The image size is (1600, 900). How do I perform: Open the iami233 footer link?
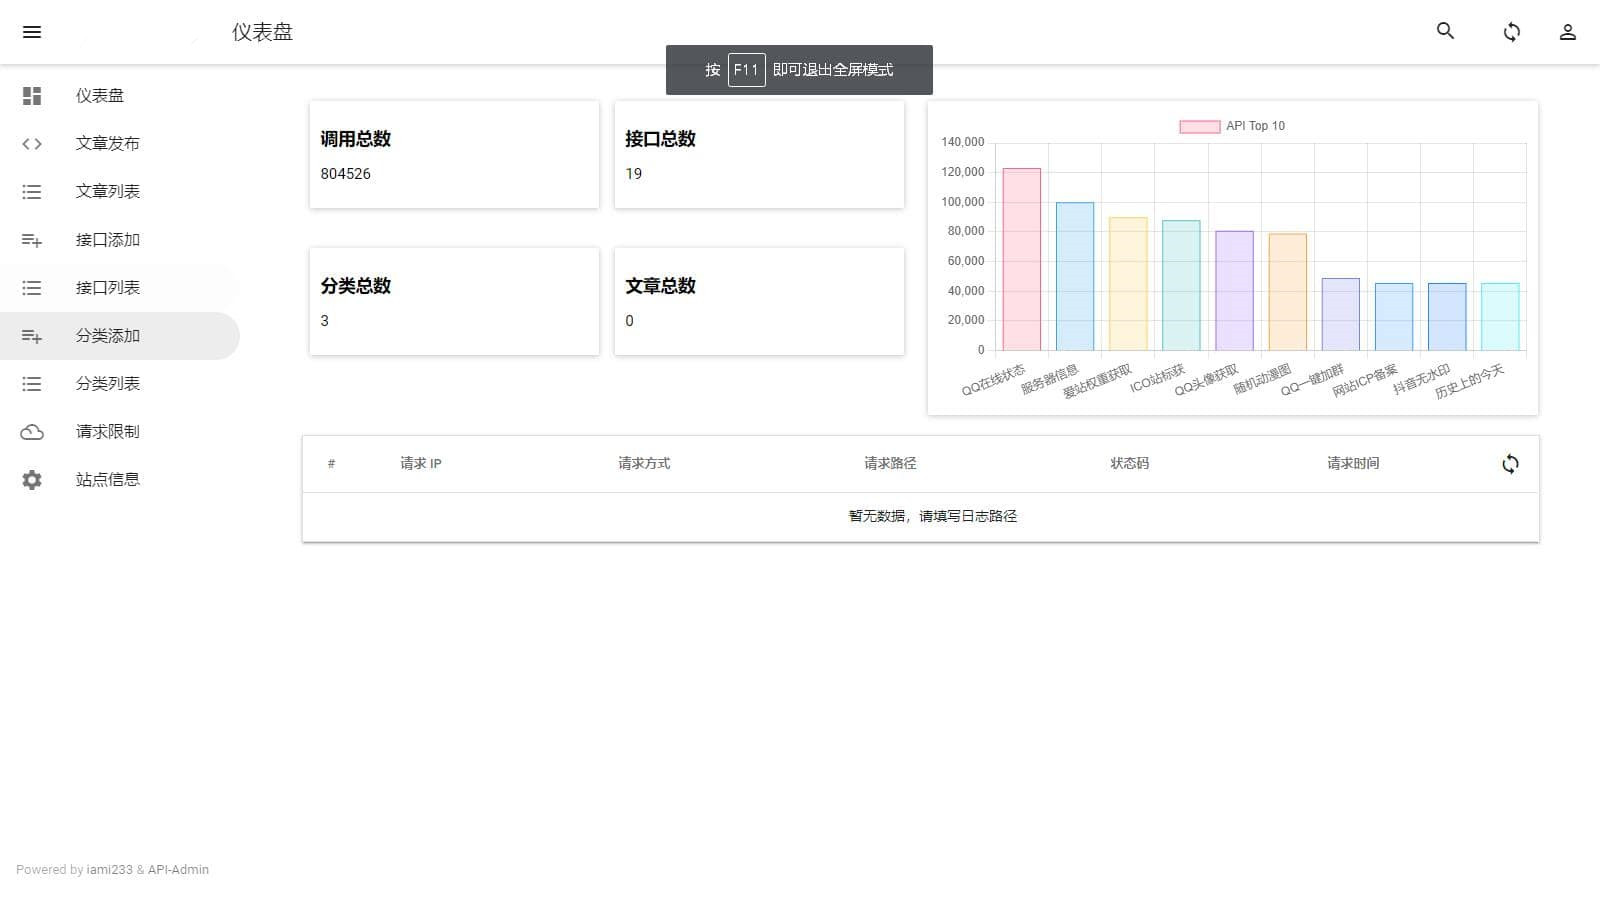tap(109, 870)
